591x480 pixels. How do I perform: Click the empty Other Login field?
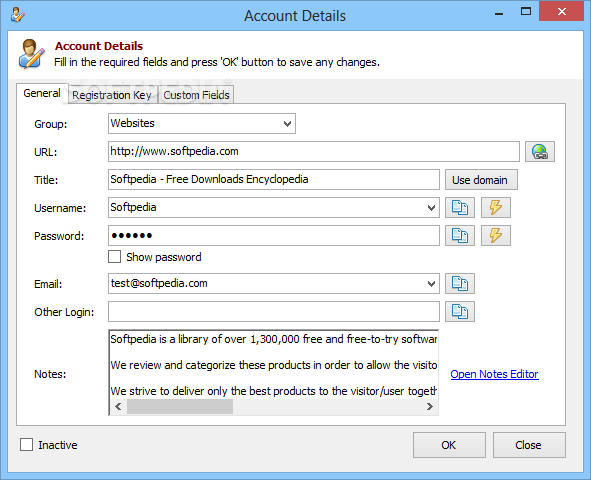pos(274,312)
